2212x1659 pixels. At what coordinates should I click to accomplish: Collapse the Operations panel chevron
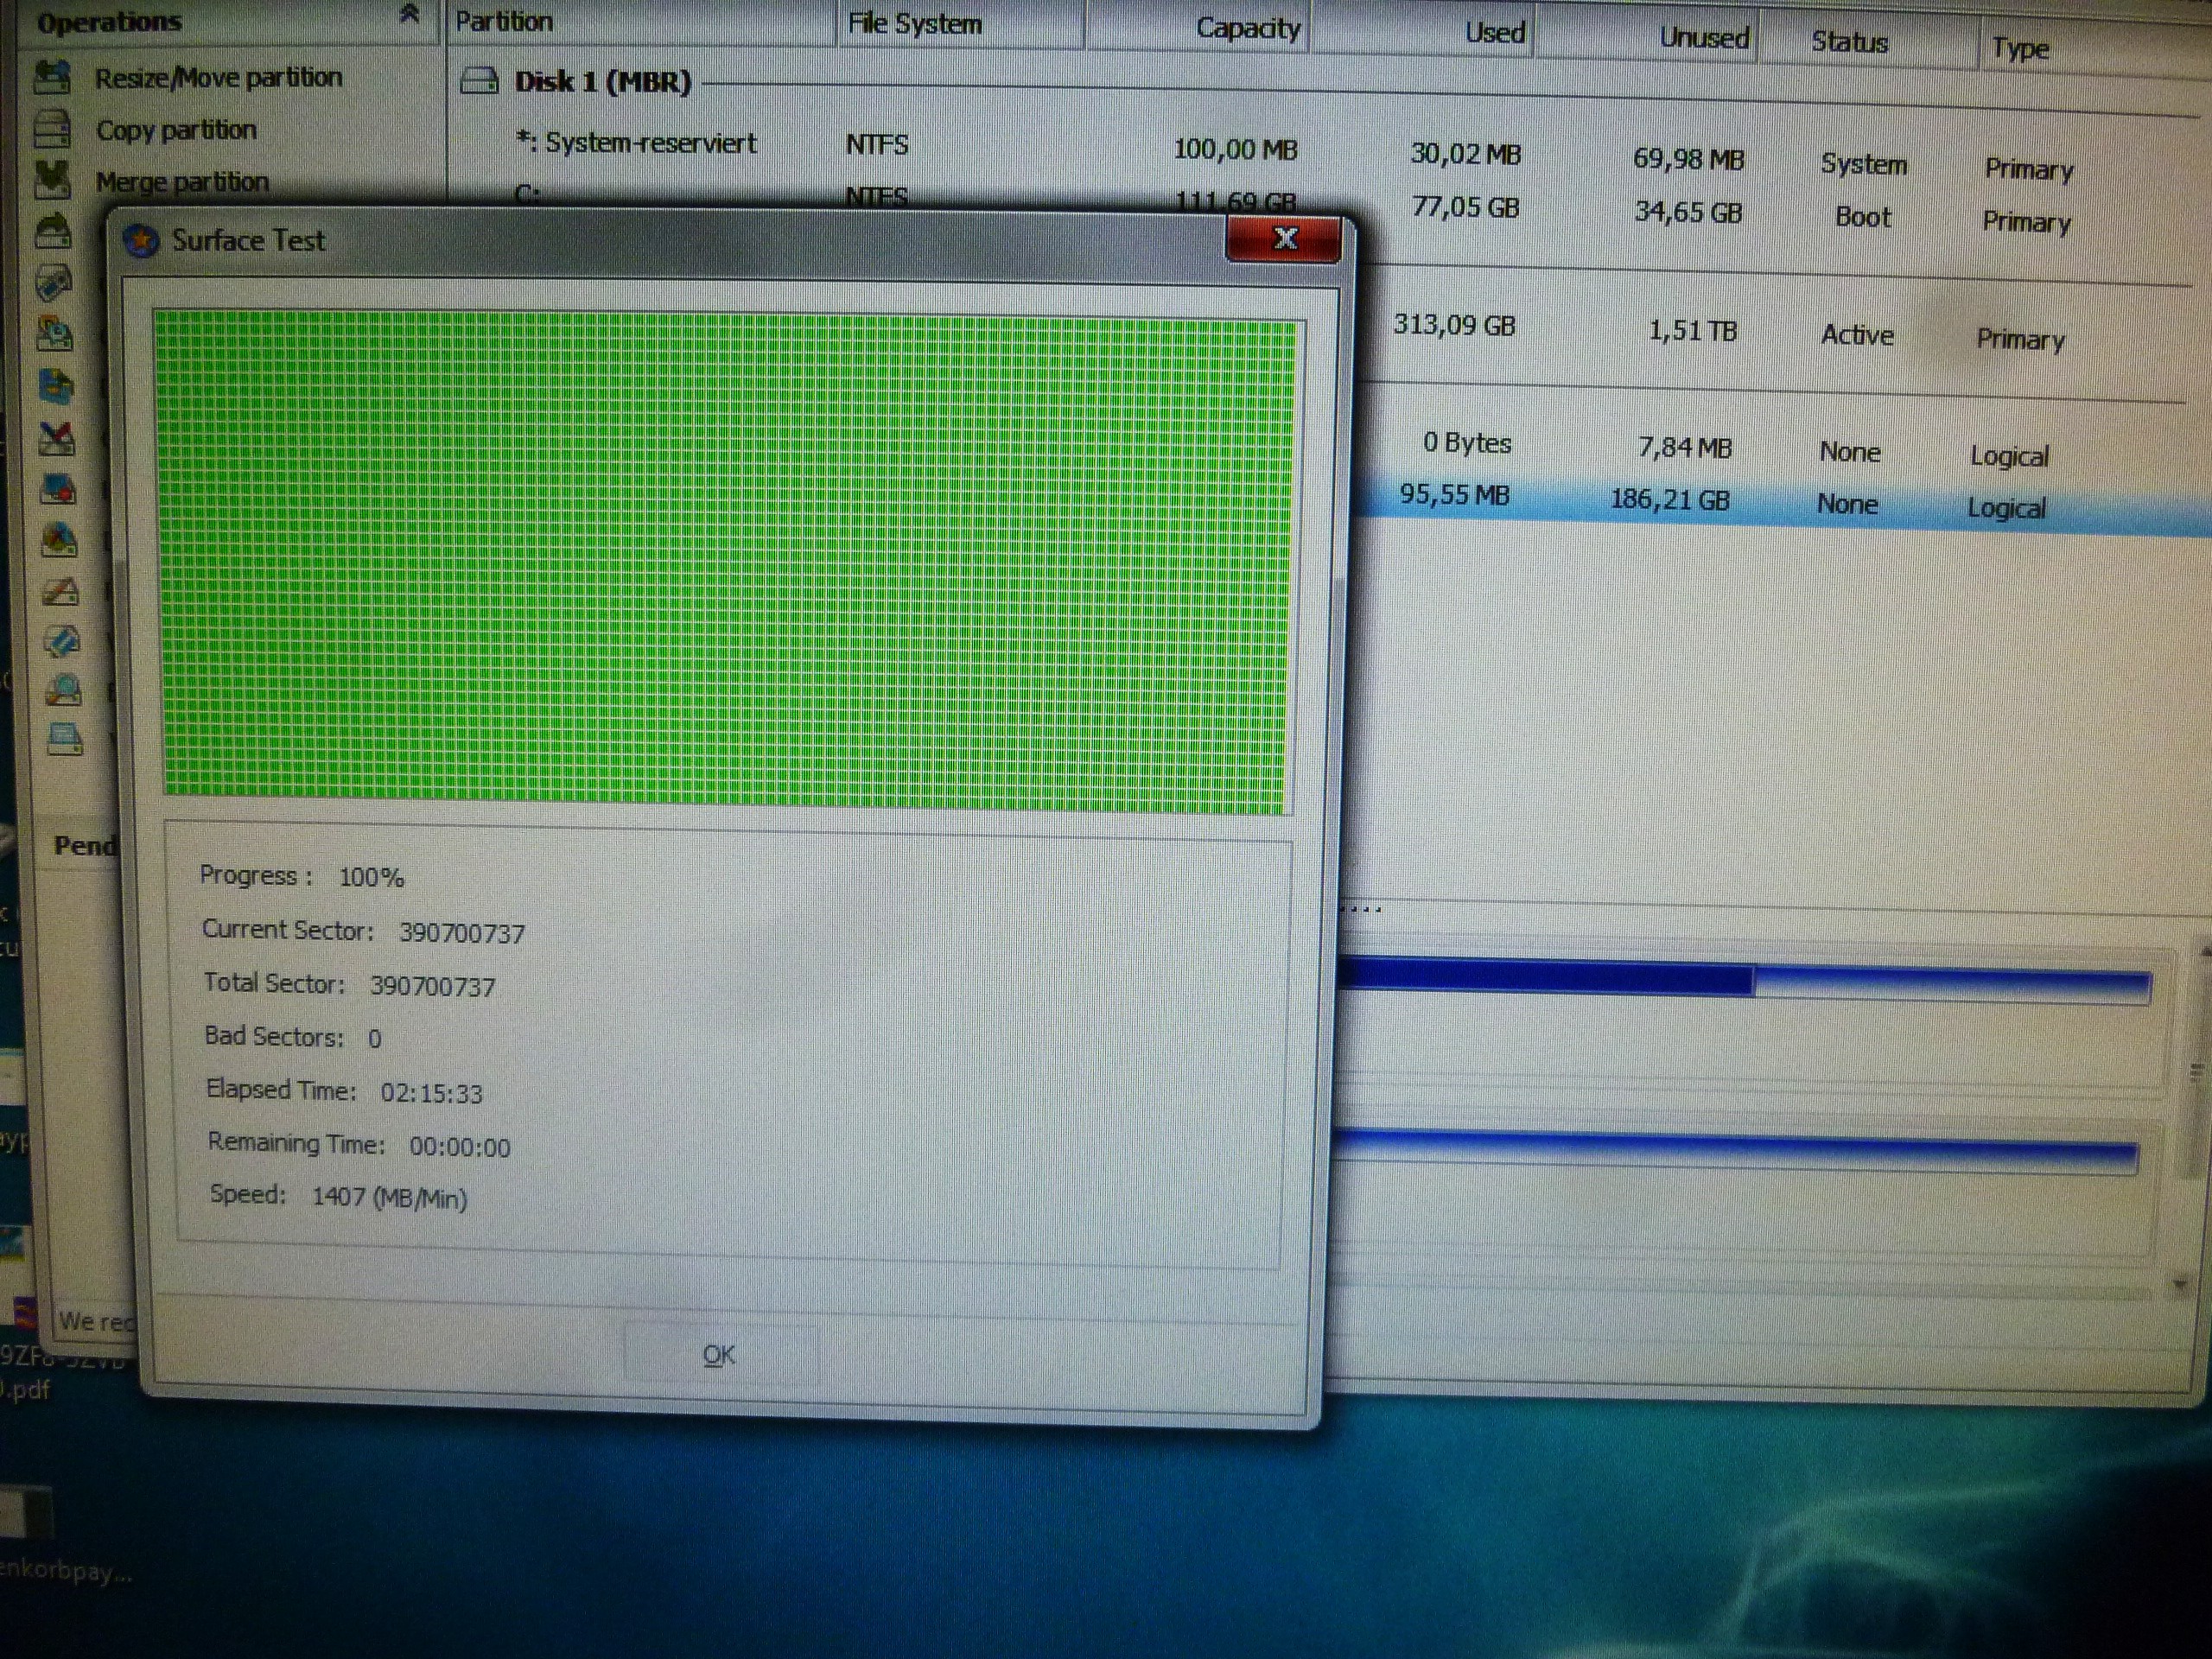tap(409, 14)
